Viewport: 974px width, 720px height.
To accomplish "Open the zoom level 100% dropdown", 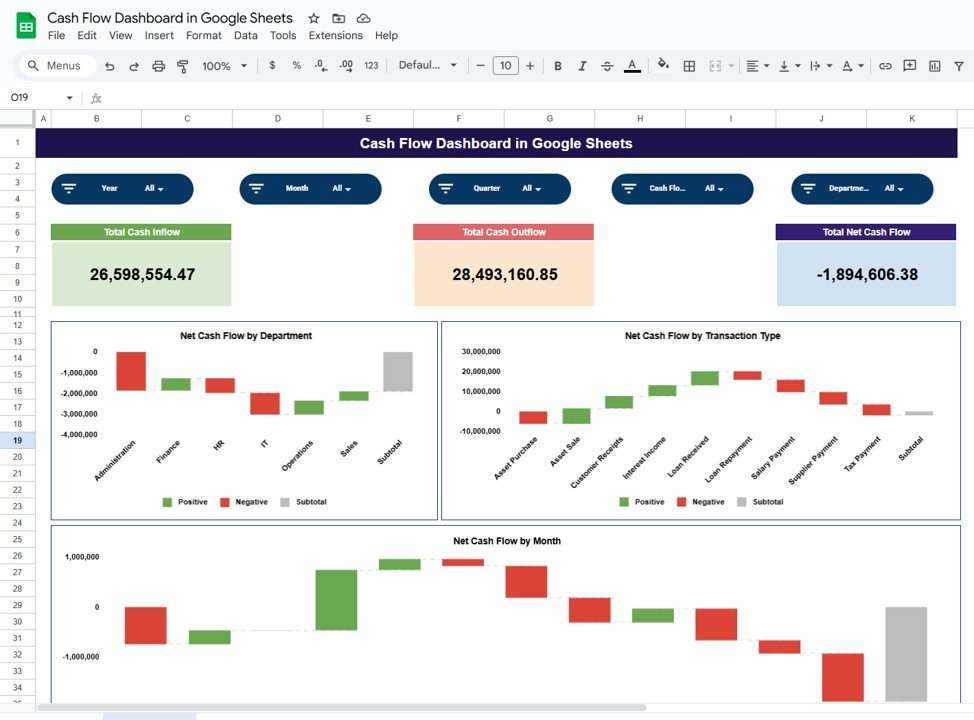I will [224, 66].
